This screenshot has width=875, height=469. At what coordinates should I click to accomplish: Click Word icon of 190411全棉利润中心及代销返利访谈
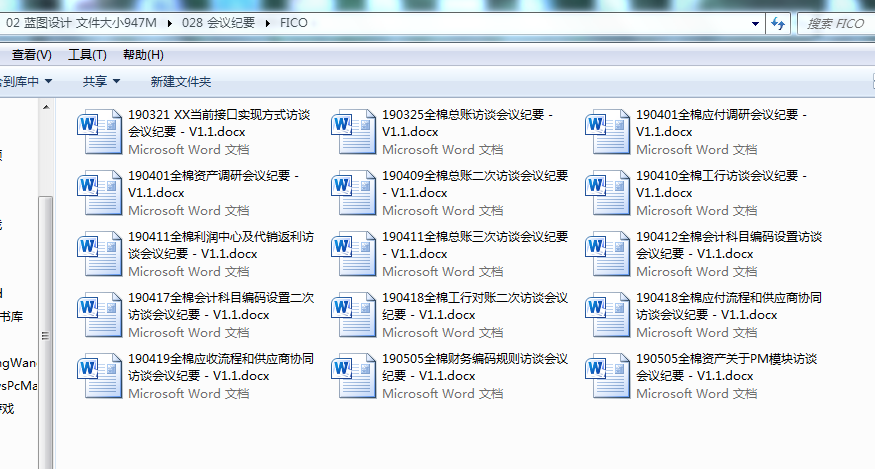99,254
